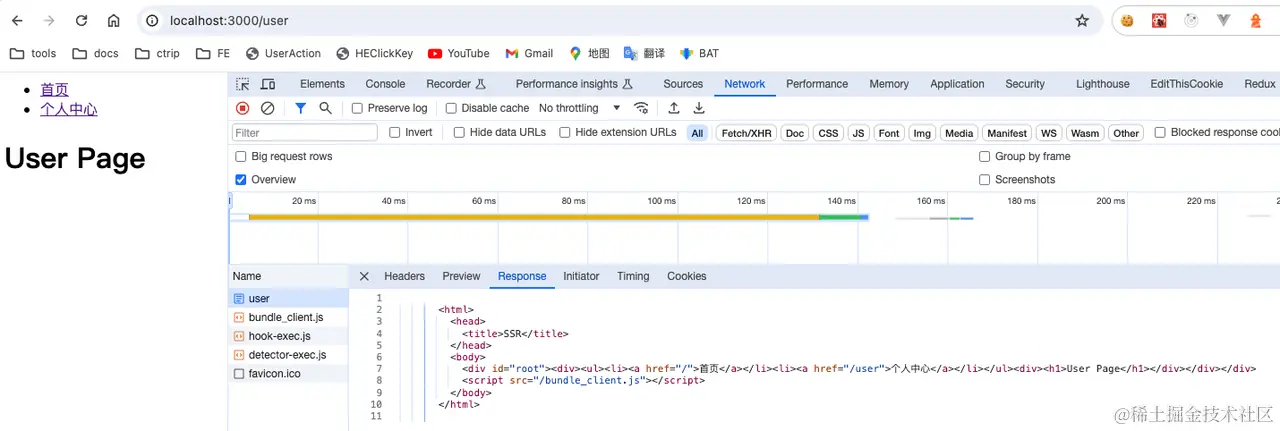Activate the inspect element picker icon
Image resolution: width=1280 pixels, height=431 pixels.
(243, 84)
